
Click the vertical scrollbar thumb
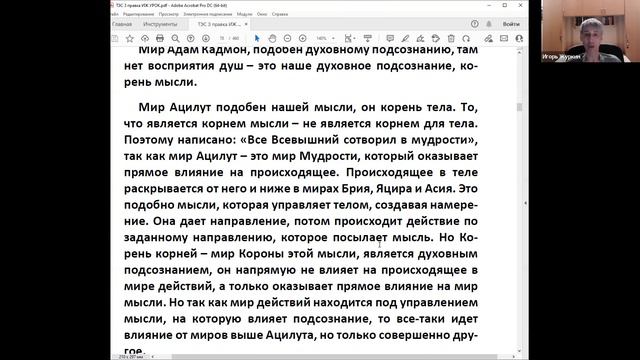[519, 107]
